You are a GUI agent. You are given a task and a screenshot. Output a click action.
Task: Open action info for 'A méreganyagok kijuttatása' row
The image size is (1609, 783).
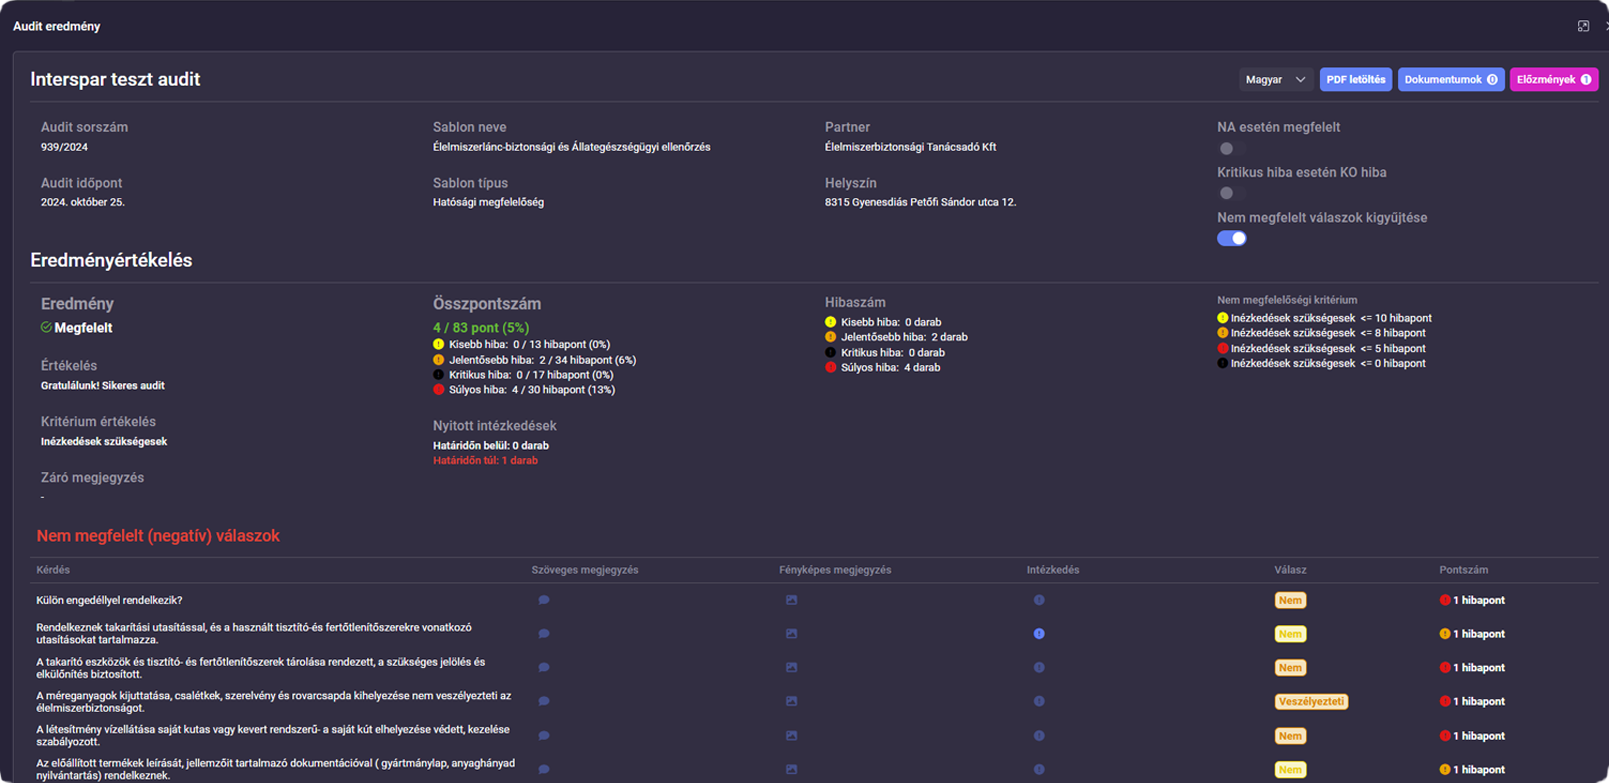1039,701
